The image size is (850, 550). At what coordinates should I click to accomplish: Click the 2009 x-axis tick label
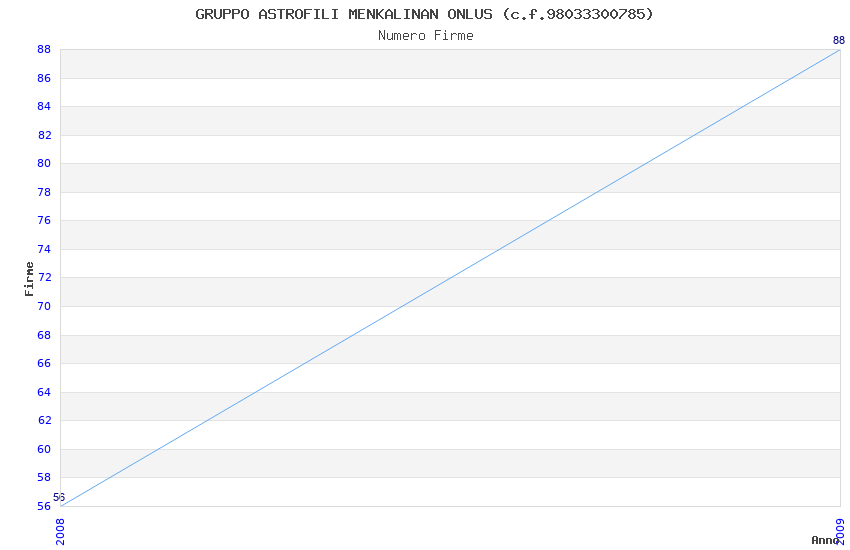tap(840, 532)
